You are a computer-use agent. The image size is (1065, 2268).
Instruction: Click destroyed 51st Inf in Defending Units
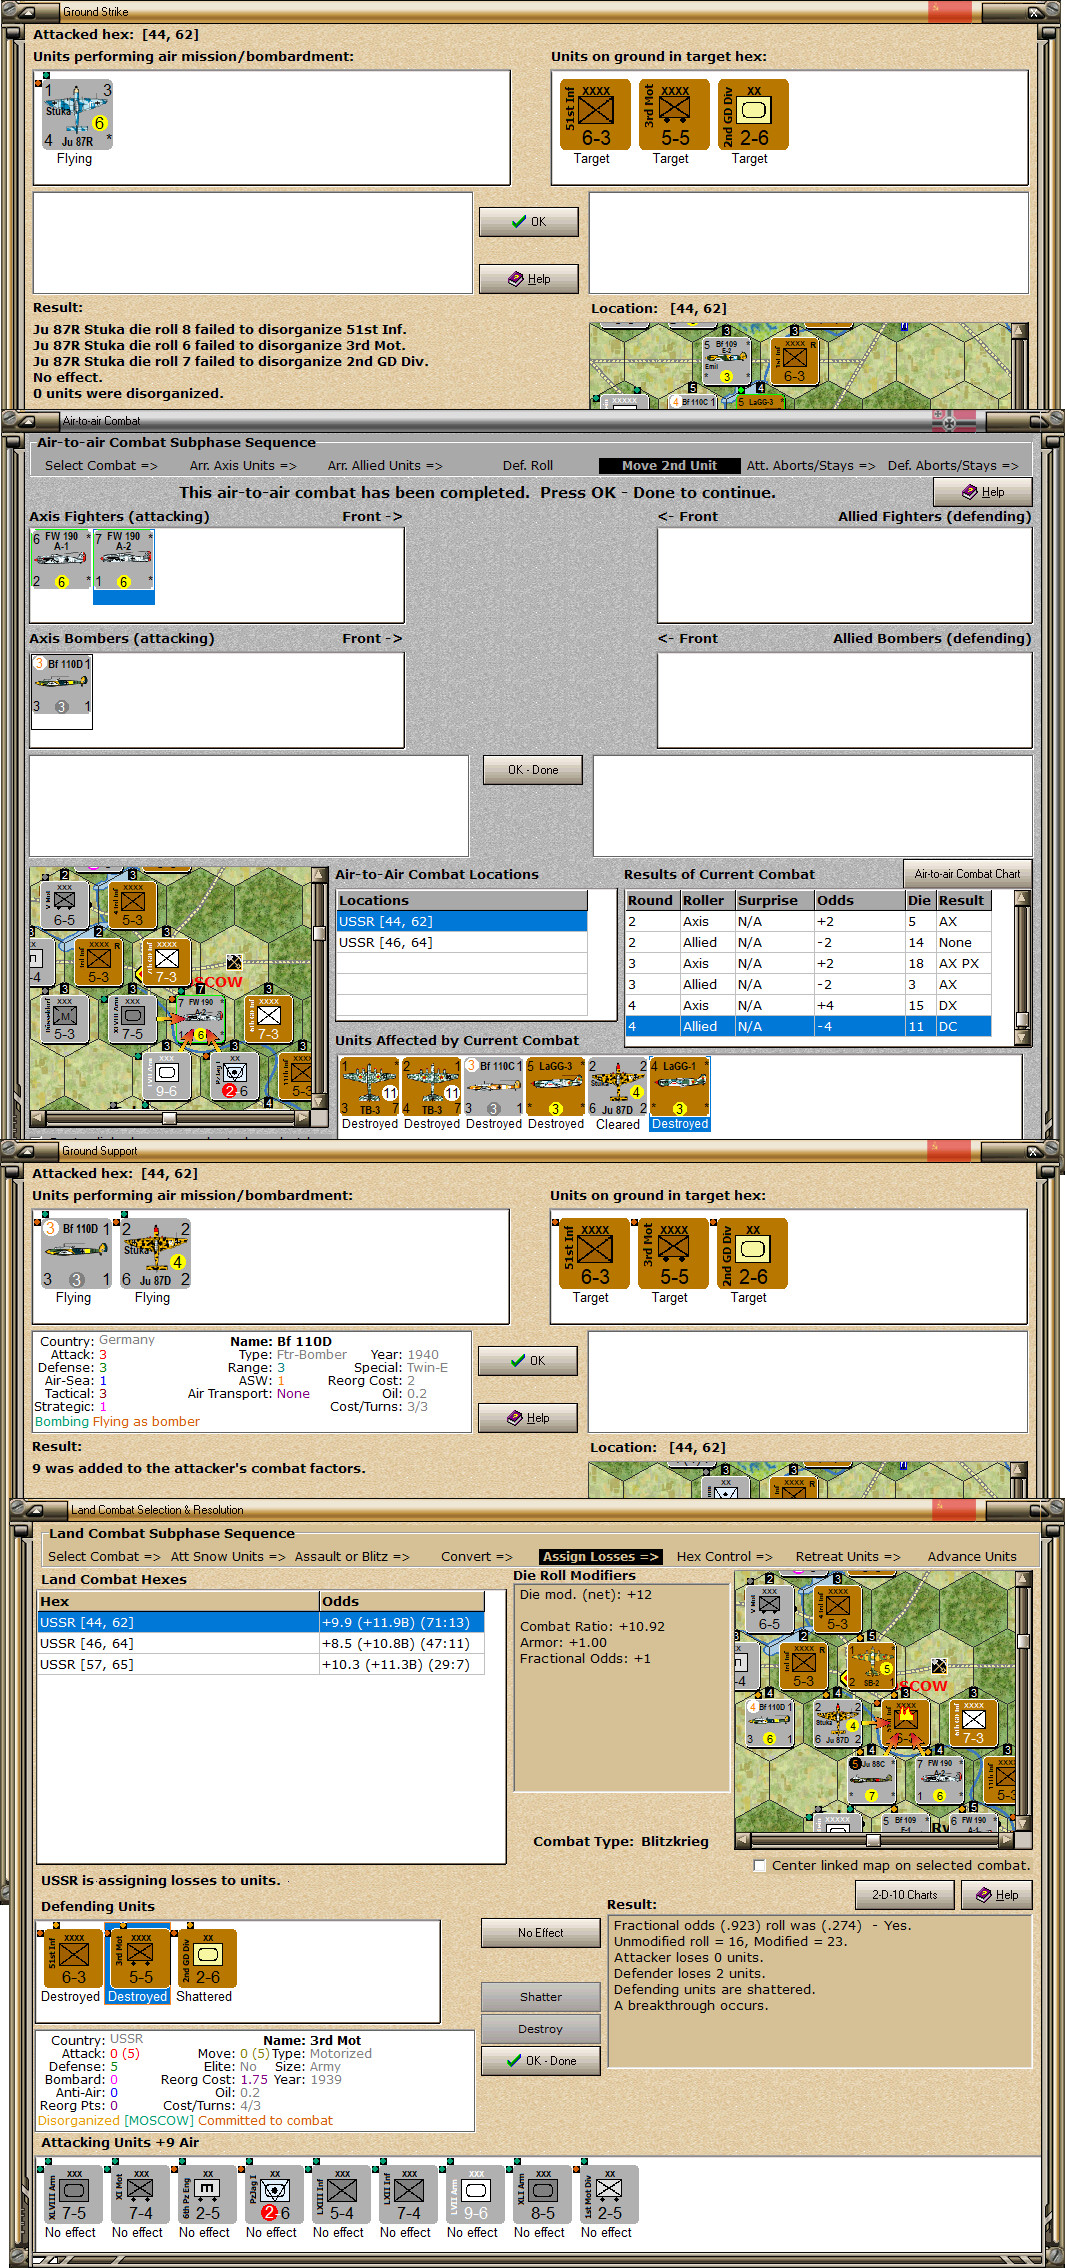(x=73, y=1959)
